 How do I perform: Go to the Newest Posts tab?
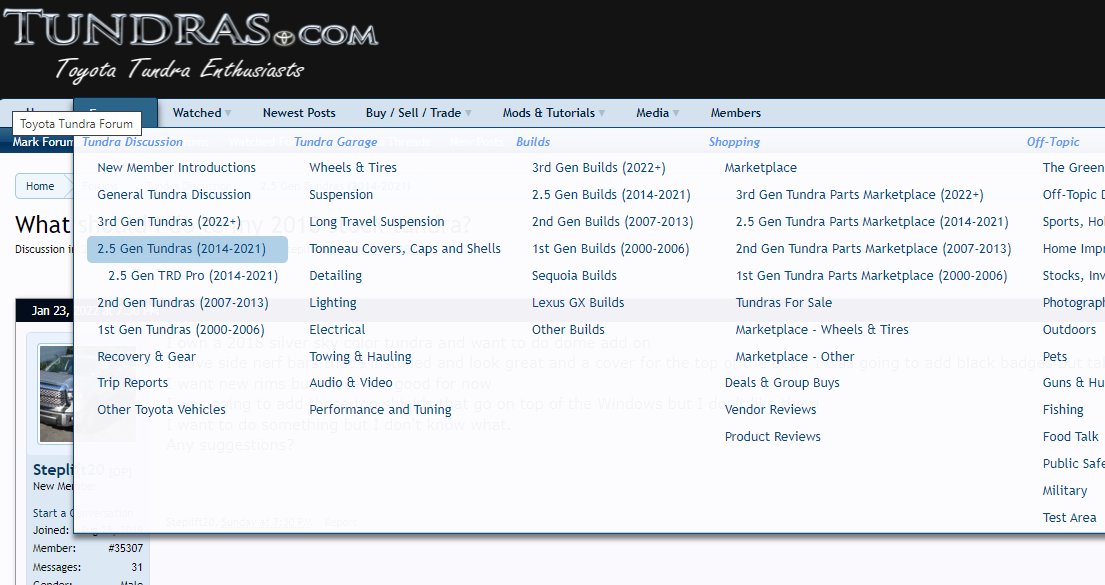(x=299, y=113)
